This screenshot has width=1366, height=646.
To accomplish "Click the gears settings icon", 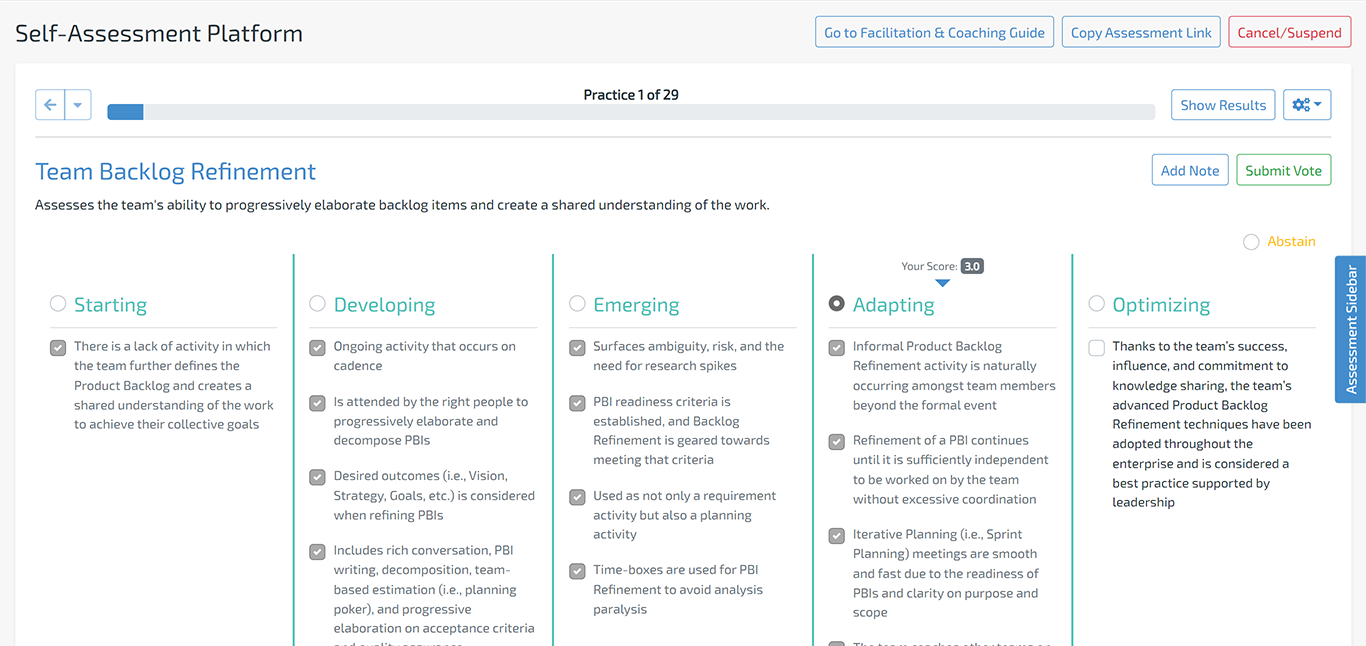I will pyautogui.click(x=1301, y=104).
